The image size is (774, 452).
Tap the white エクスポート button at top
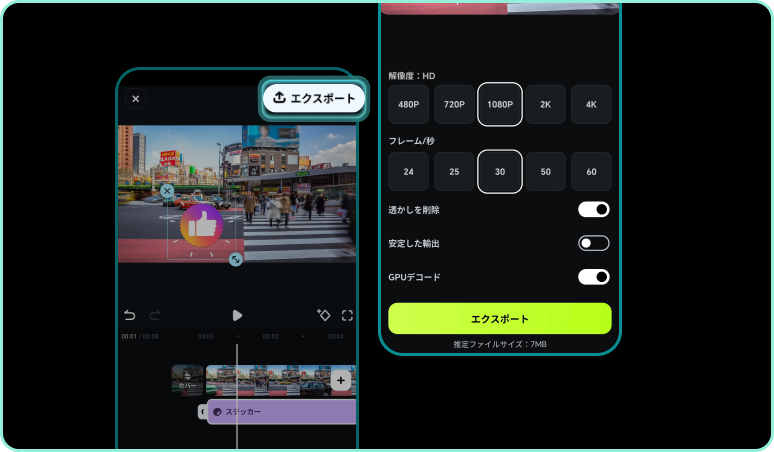(x=314, y=98)
